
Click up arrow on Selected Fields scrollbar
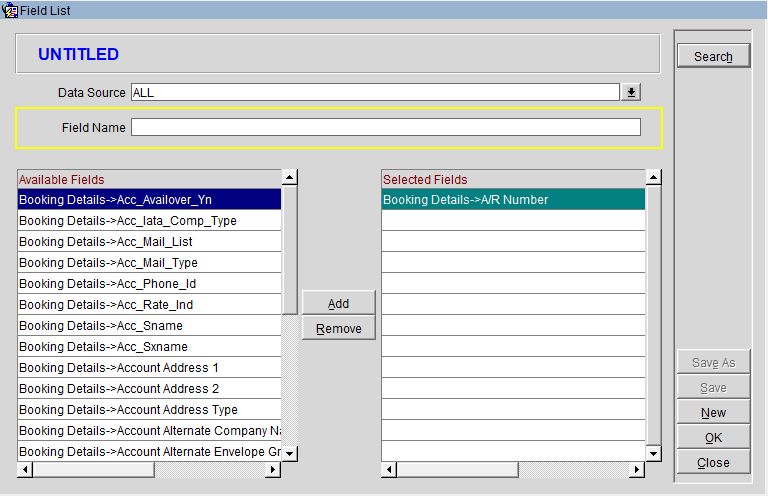[x=654, y=178]
